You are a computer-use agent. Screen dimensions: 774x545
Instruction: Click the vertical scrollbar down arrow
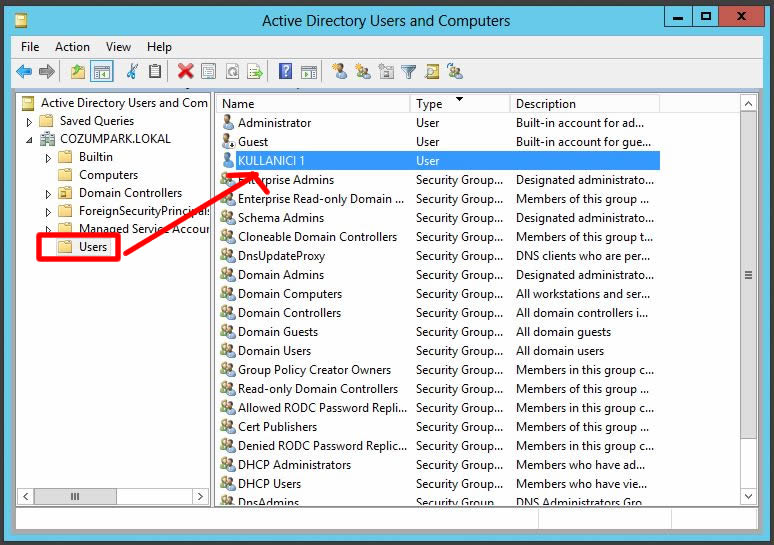click(x=749, y=497)
